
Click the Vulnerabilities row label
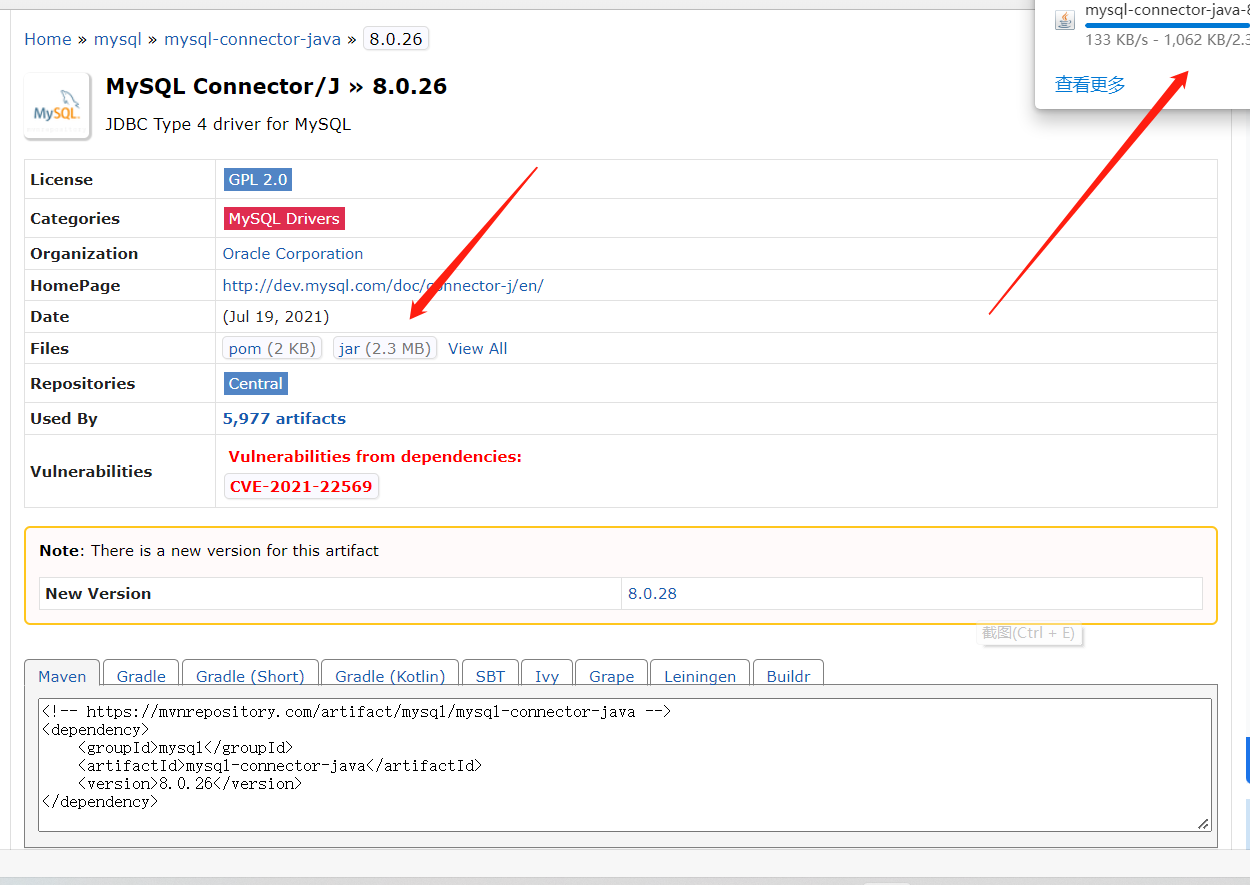tap(91, 472)
